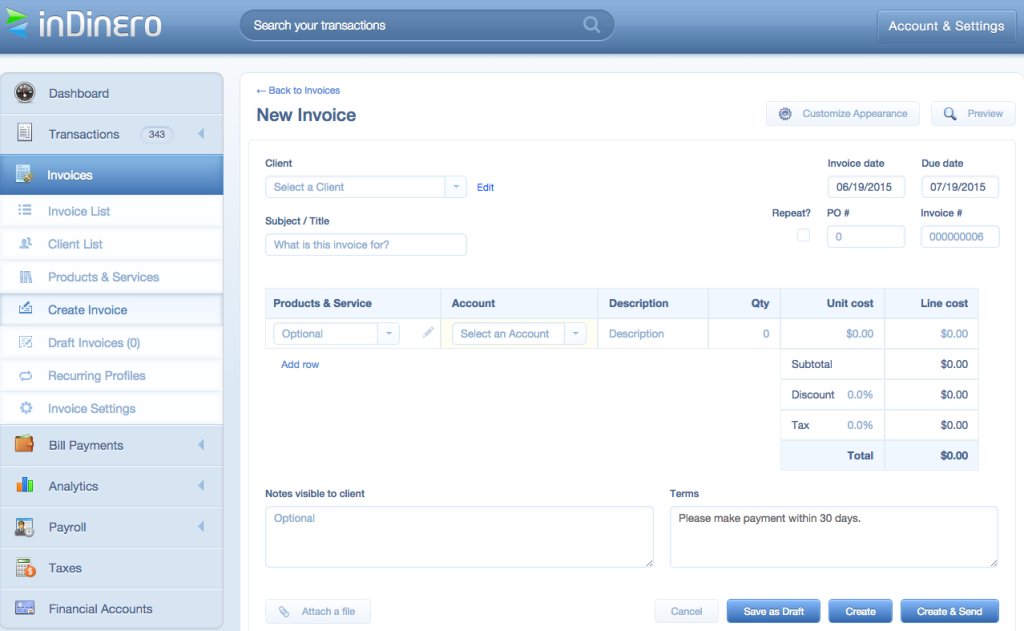The height and width of the screenshot is (631, 1024).
Task: Open Account & Settings menu
Action: pyautogui.click(x=946, y=26)
